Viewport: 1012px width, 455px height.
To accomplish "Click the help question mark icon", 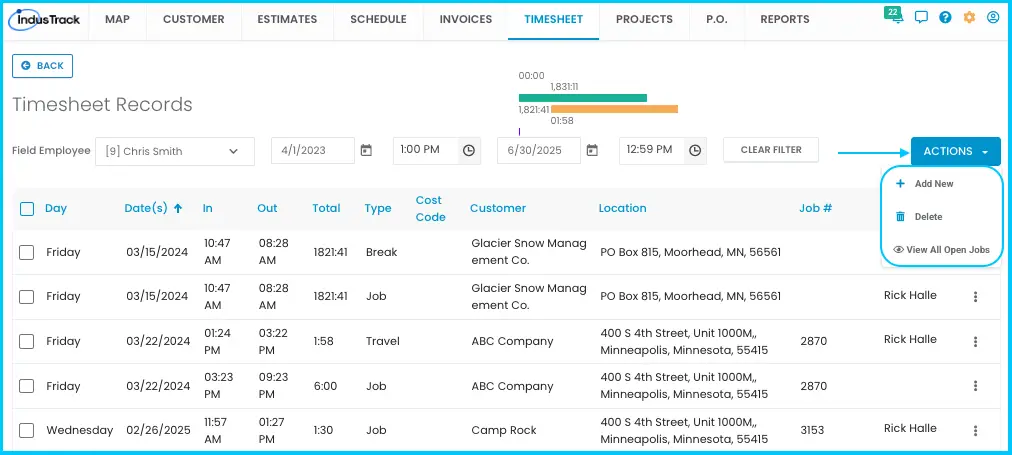I will point(945,17).
